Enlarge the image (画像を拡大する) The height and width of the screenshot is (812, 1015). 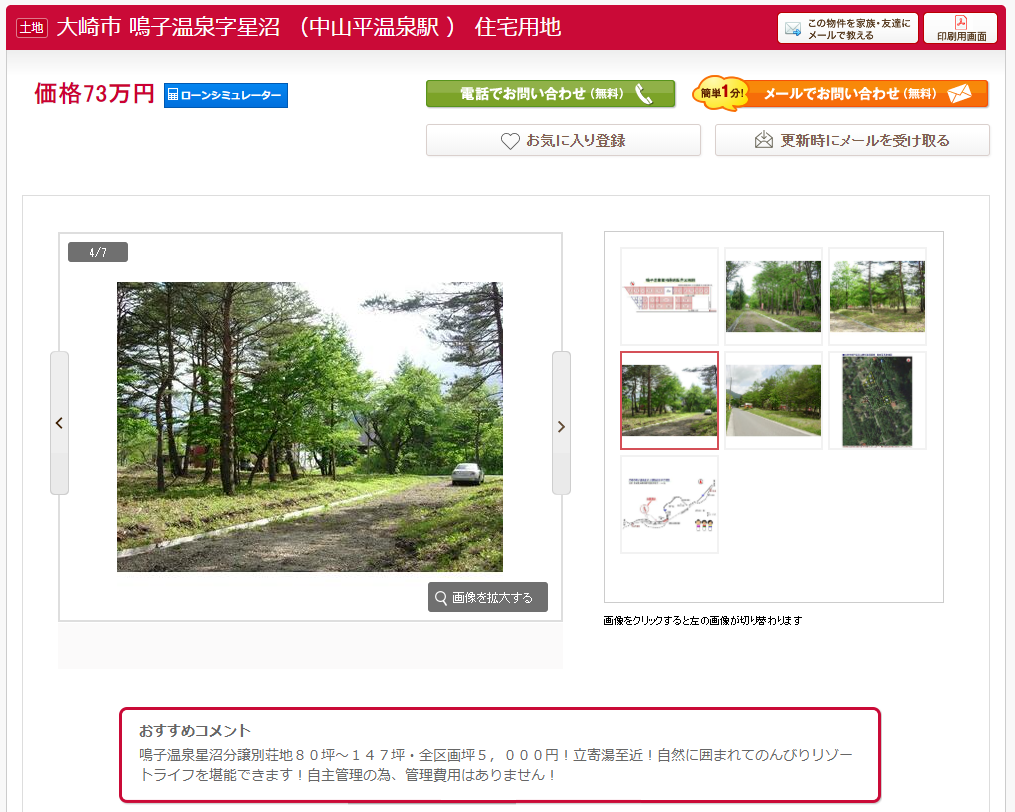[x=487, y=597]
